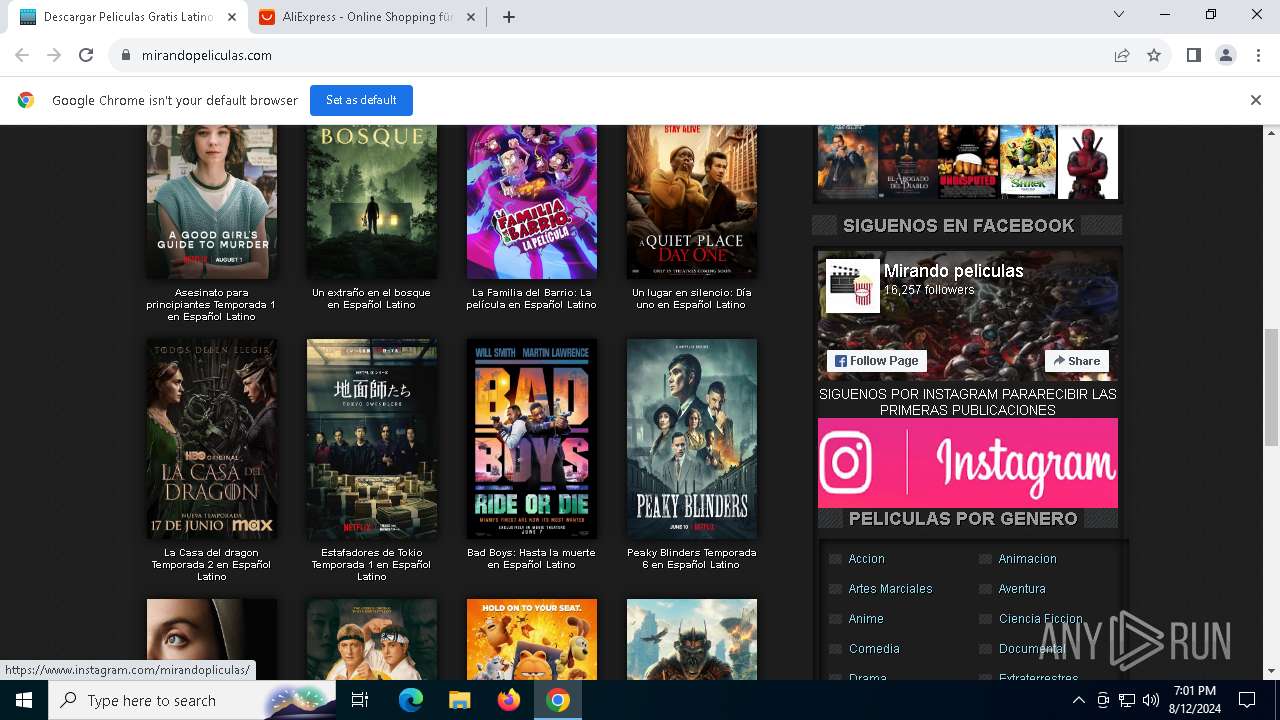
Task: Select the Anime genre
Action: (866, 619)
